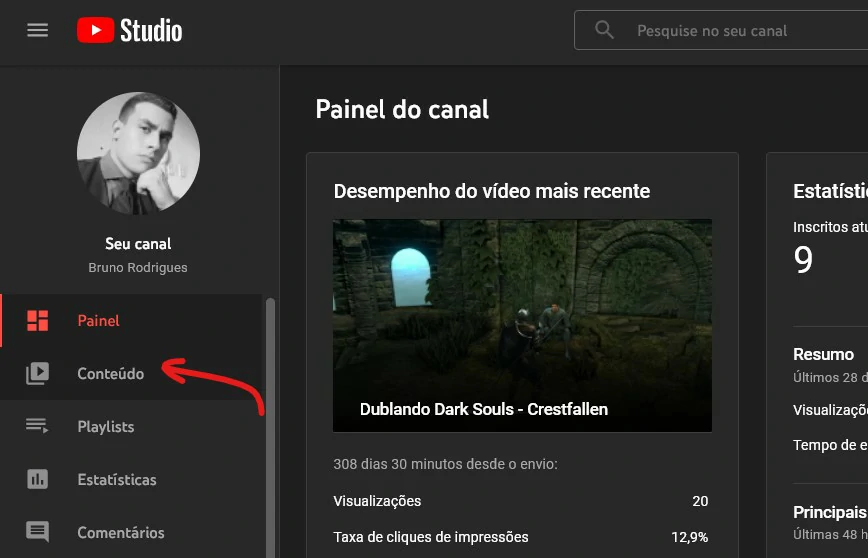Click "Dublando Dark Souls - Crestfallen" title
This screenshot has width=868, height=558.
[x=484, y=409]
